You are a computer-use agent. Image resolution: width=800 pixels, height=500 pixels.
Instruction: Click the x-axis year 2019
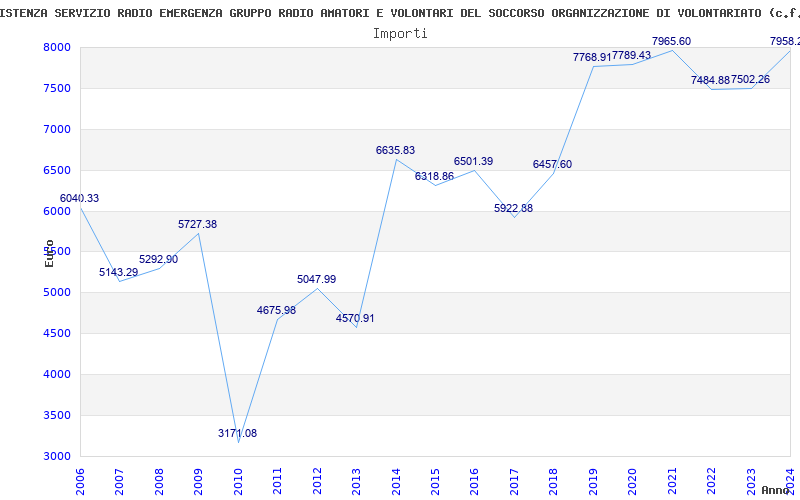click(x=593, y=482)
